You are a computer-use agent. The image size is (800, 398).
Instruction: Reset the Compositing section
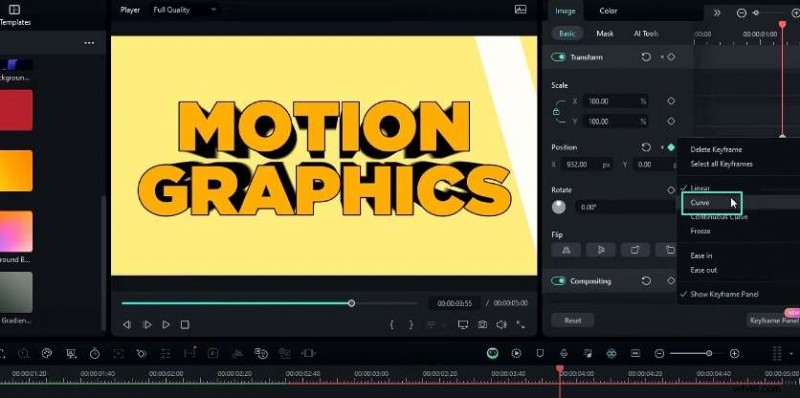(646, 281)
